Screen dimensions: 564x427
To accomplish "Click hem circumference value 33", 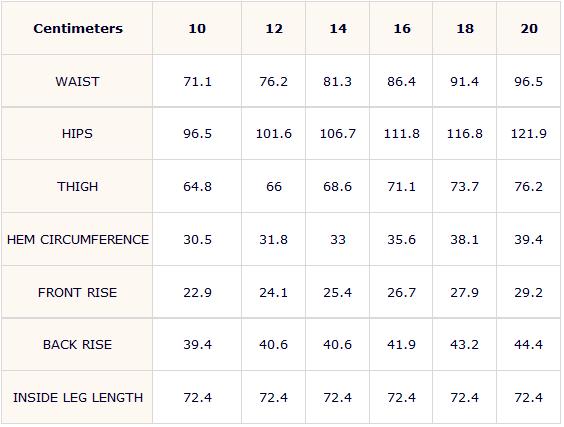I will point(338,240).
